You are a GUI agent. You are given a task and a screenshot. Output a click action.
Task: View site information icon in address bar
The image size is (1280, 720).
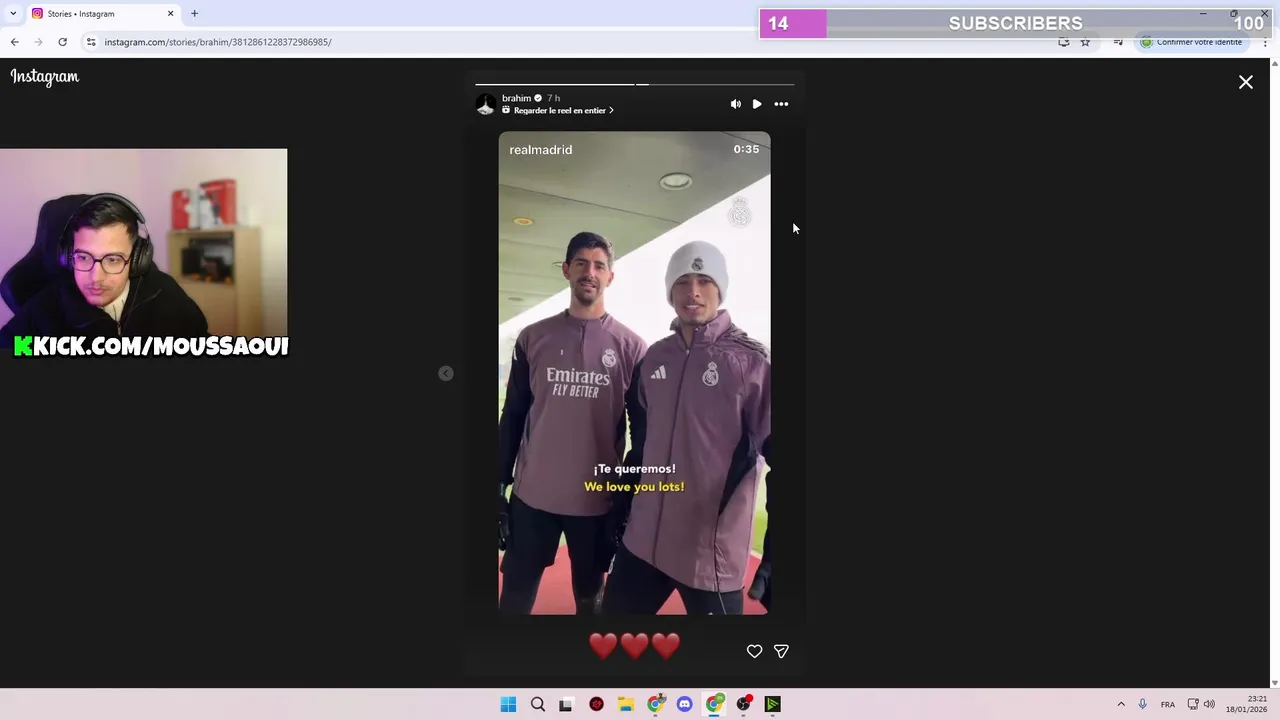click(x=91, y=42)
